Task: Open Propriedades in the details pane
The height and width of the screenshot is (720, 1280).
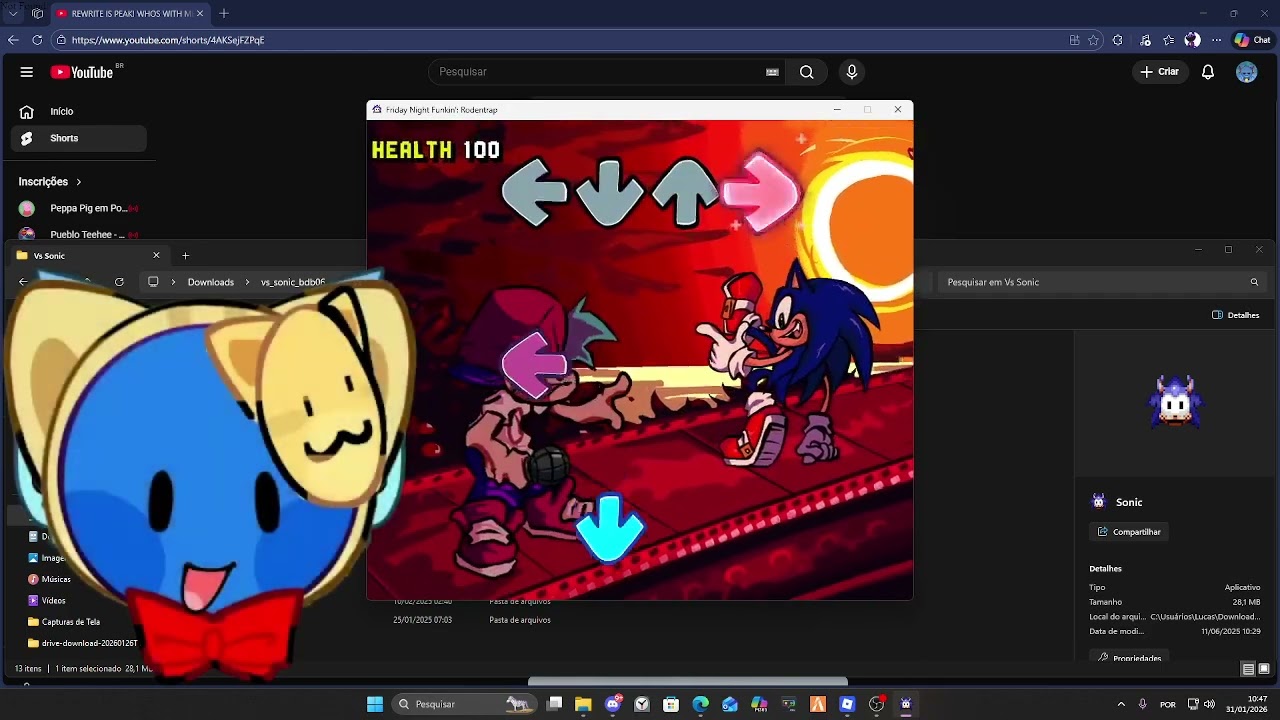Action: 1129,658
